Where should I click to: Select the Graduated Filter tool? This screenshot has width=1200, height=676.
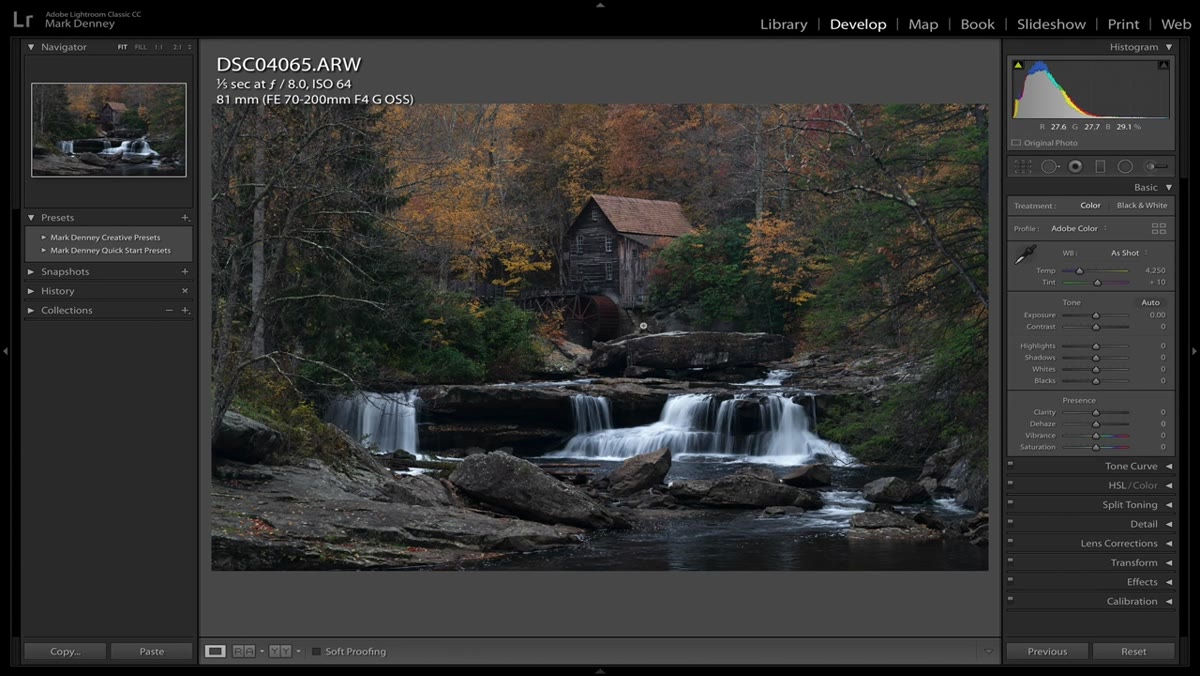point(1100,167)
